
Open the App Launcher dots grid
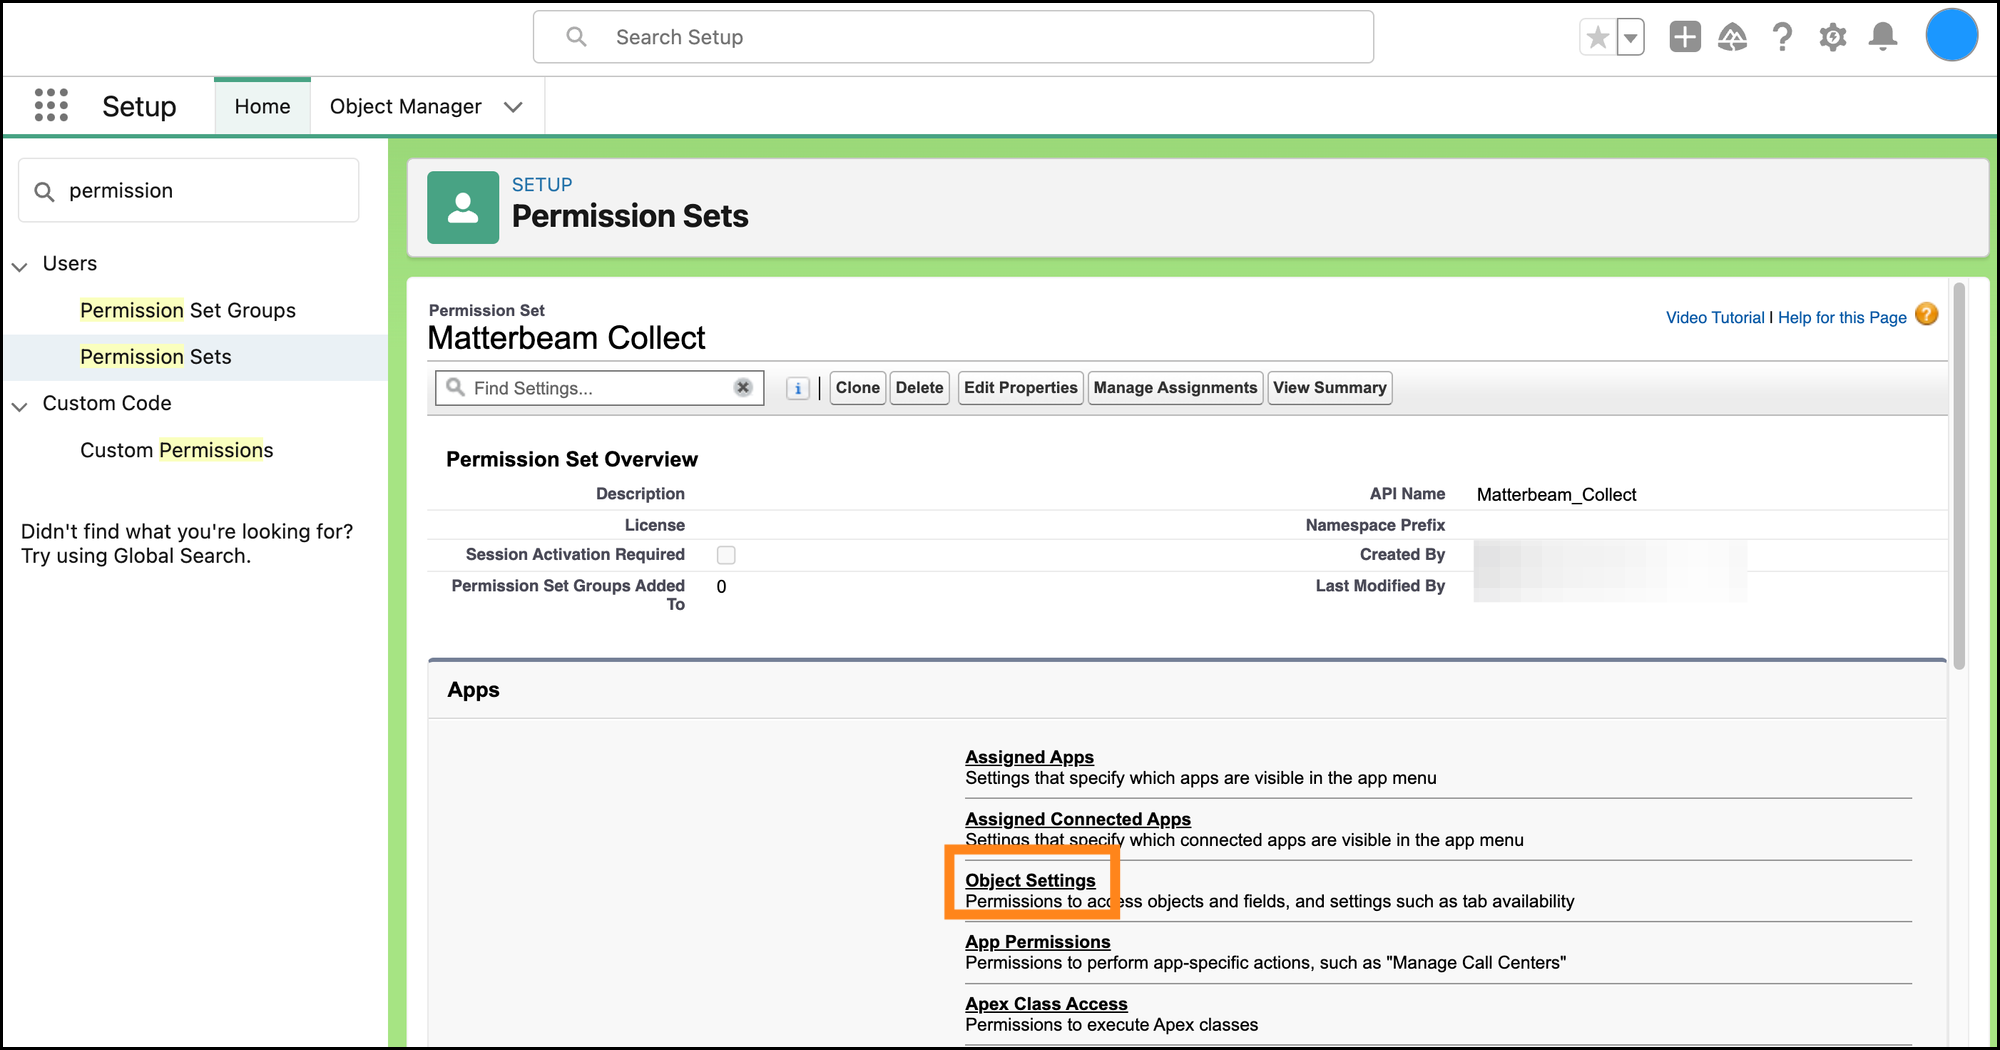pos(51,105)
